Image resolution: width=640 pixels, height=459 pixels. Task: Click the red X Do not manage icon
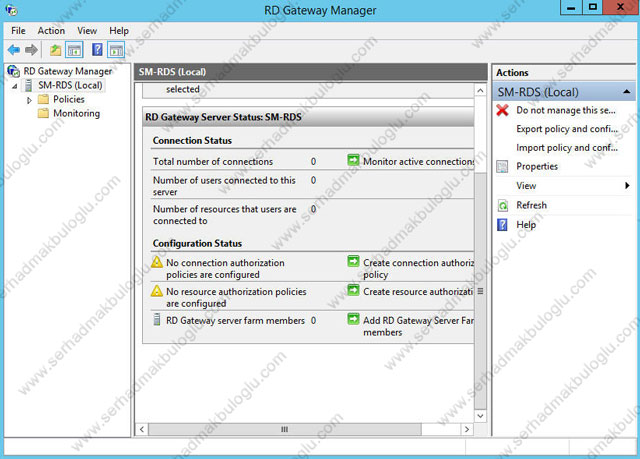(502, 110)
